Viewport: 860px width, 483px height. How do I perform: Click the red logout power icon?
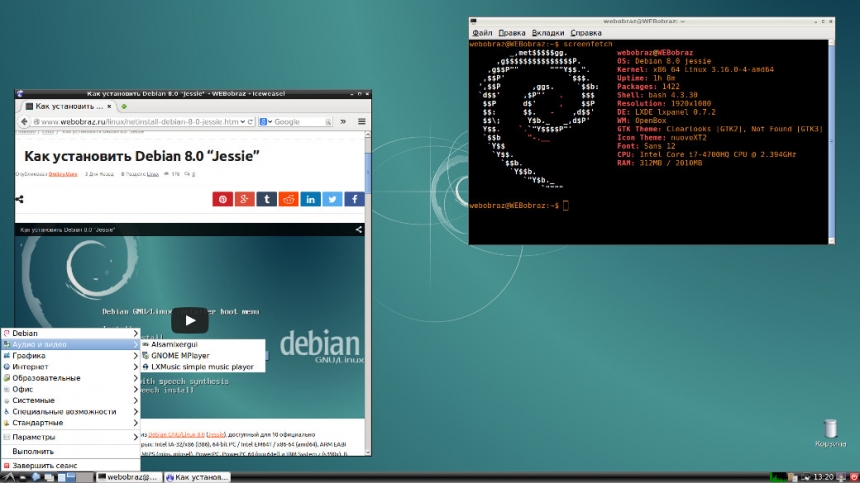point(854,478)
